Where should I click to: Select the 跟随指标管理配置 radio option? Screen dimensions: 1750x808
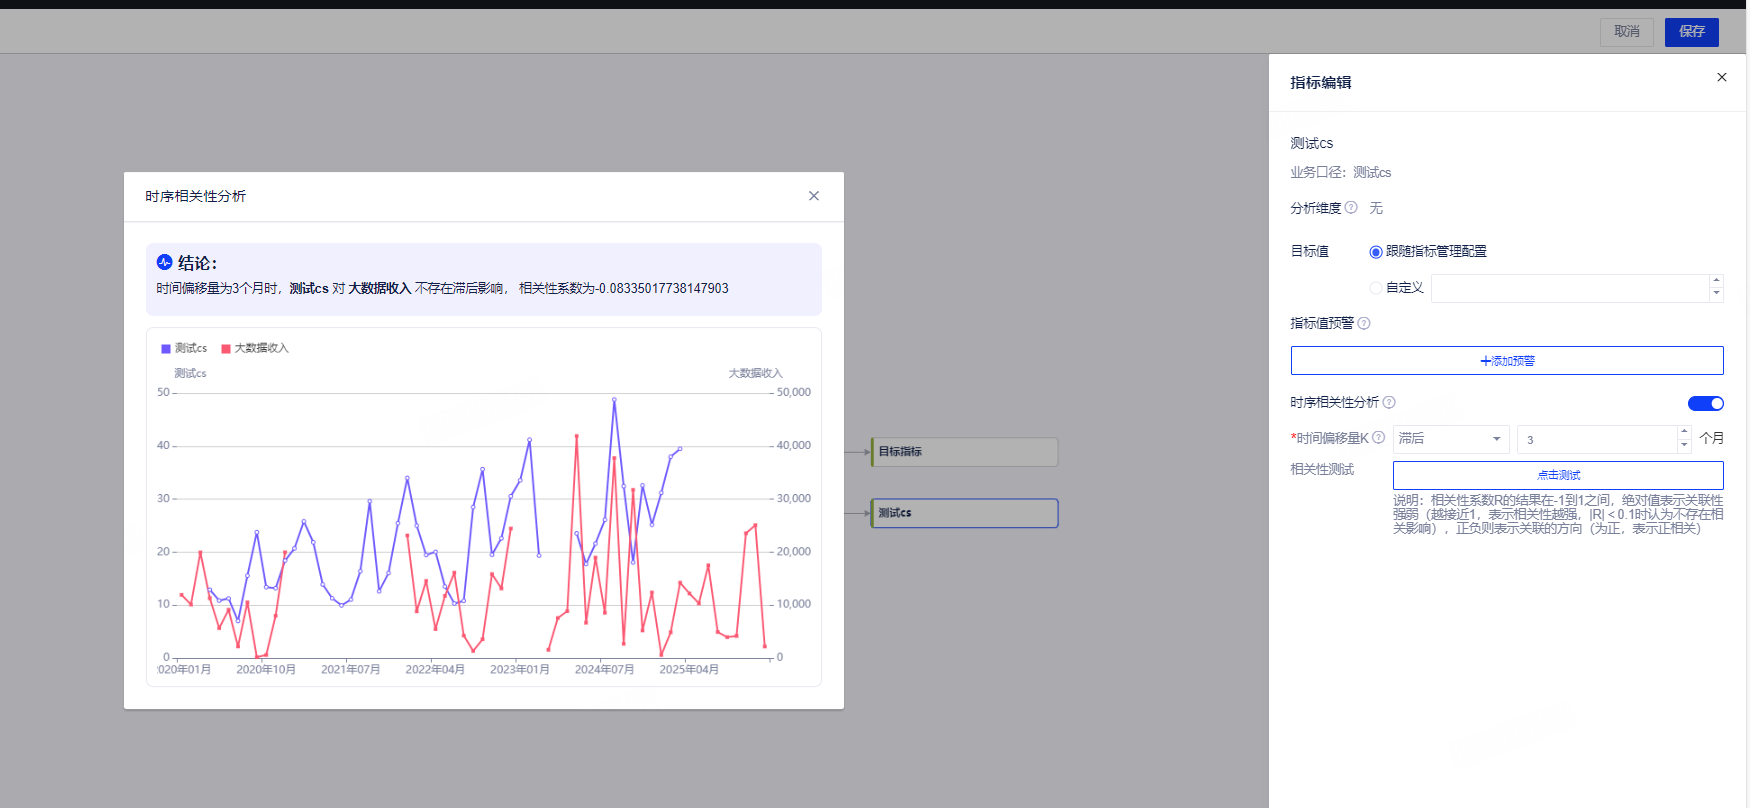coord(1376,252)
